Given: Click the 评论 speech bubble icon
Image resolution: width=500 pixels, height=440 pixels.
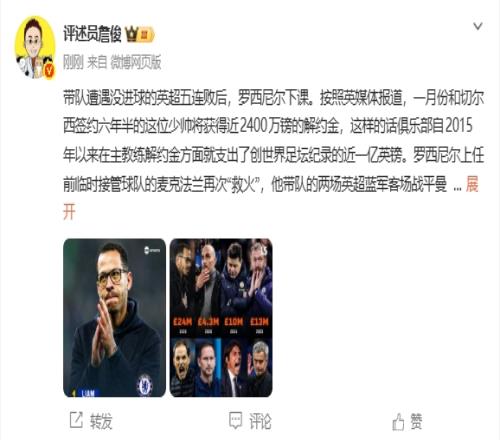Looking at the screenshot, I should (235, 420).
